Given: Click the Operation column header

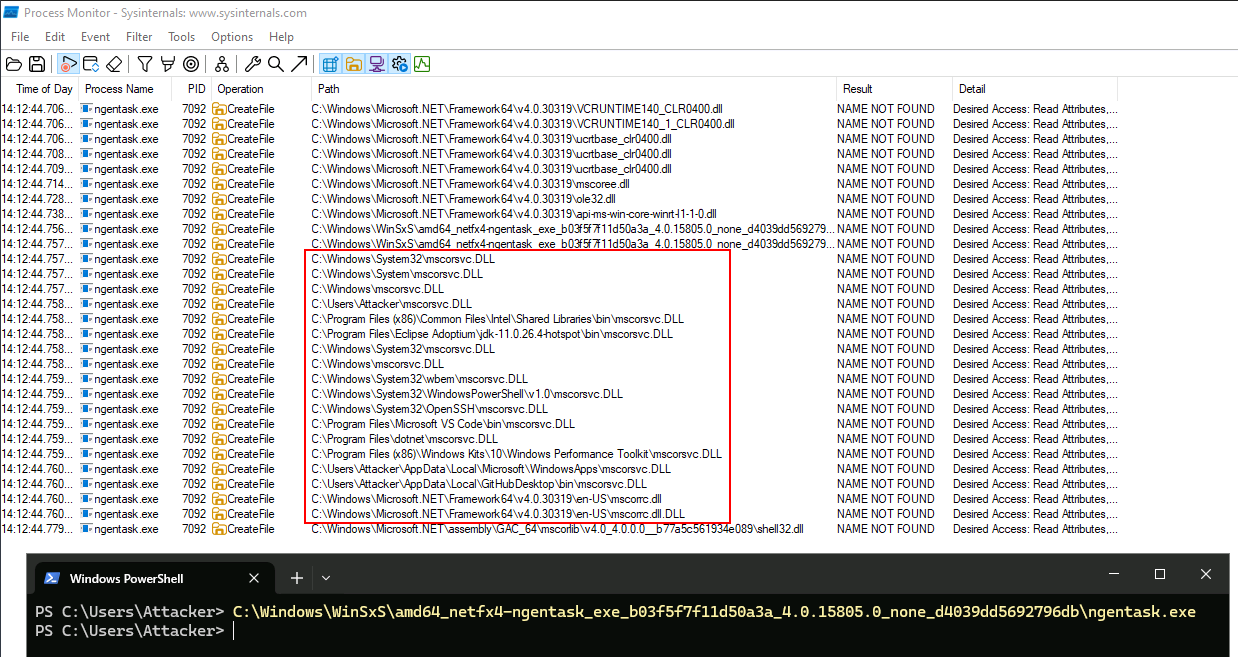Looking at the screenshot, I should 260,89.
